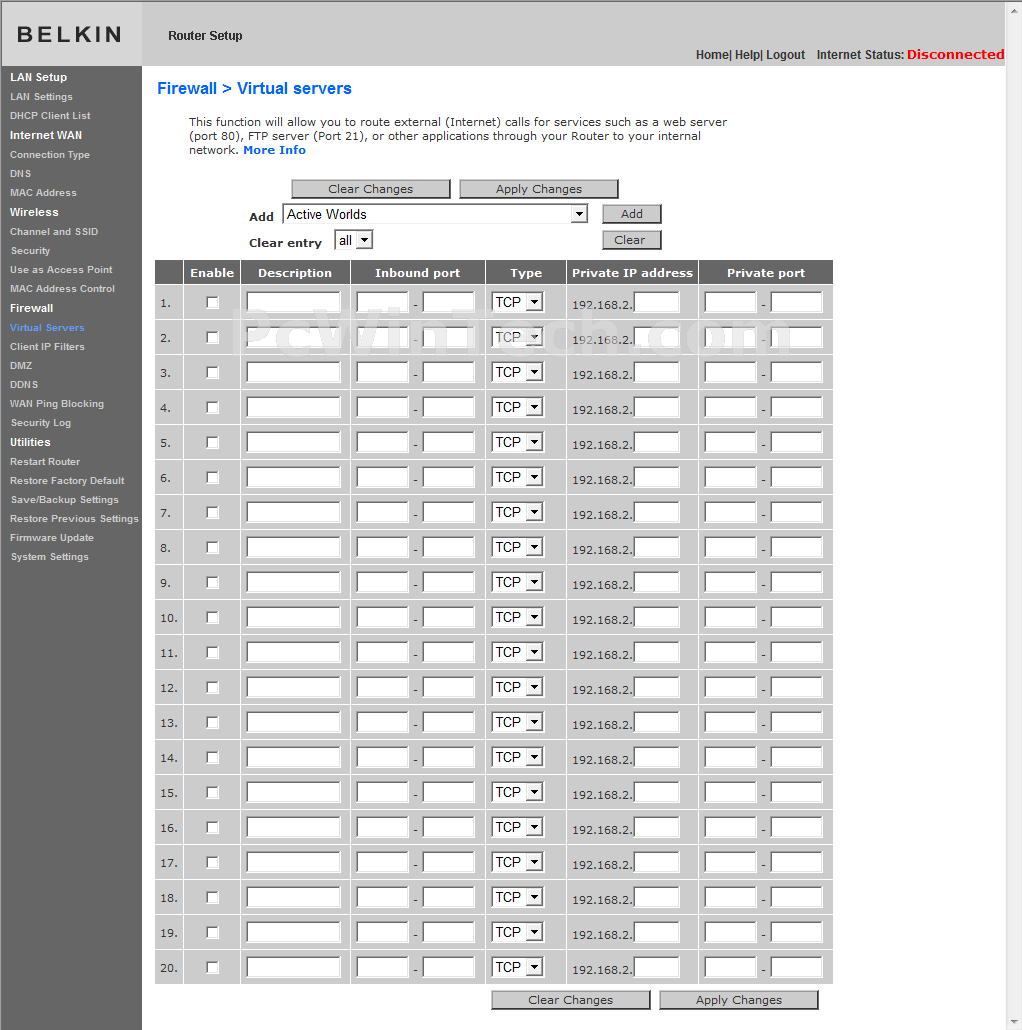The image size is (1022, 1030).
Task: Open LAN Settings in the sidebar
Action: 41,97
